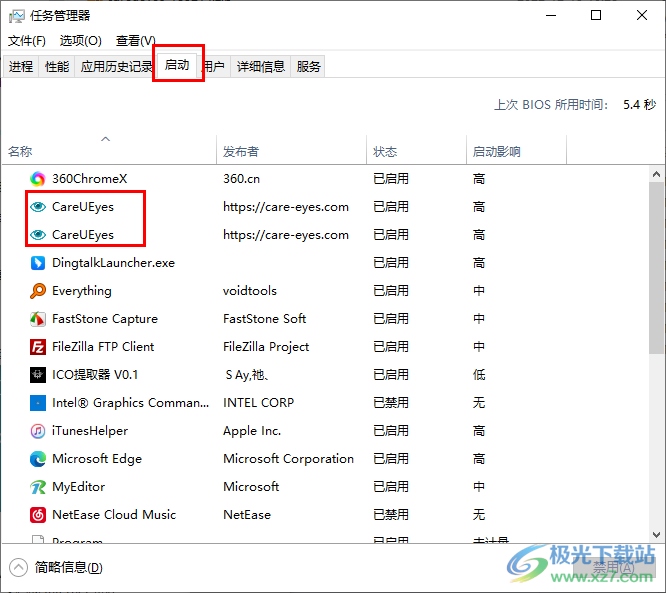Screen dimensions: 666x593
Task: Maximize the Task Manager window
Action: [x=596, y=16]
